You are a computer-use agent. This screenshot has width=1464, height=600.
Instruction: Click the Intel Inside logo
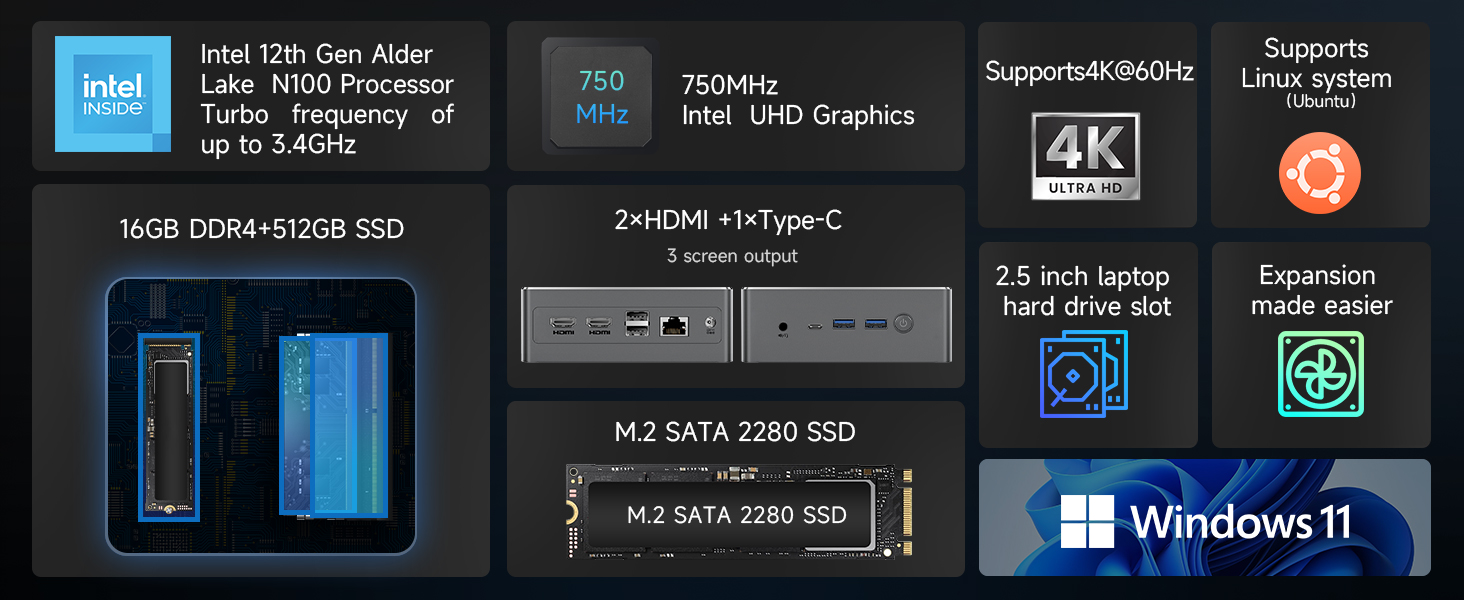pyautogui.click(x=113, y=94)
